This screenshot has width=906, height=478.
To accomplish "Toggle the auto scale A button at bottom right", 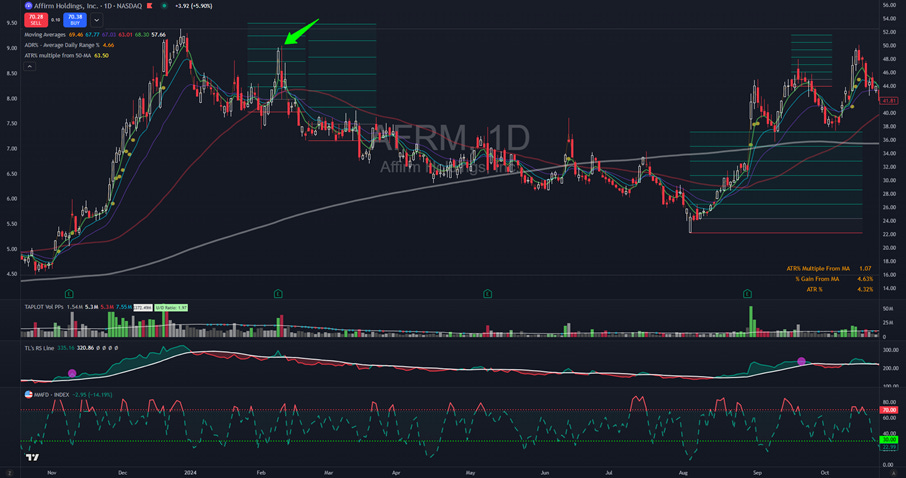I will click(x=893, y=473).
